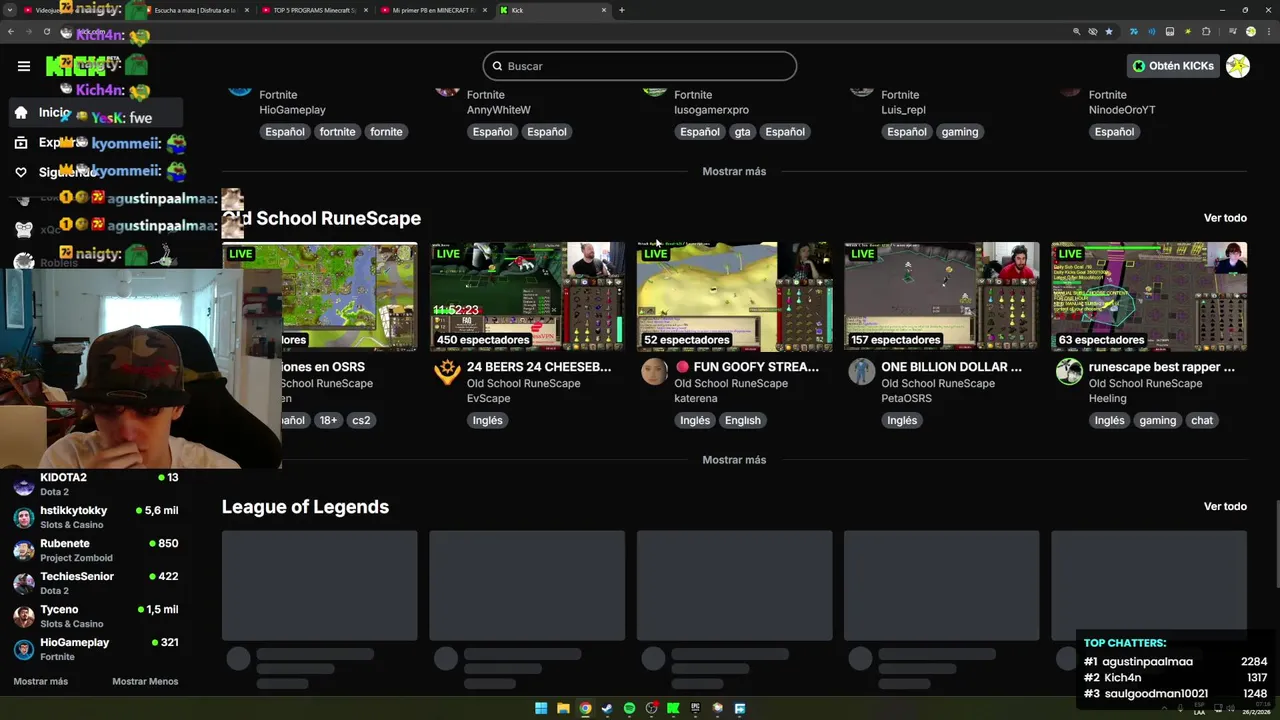Open KIDOTA2 channel avatar in sidebar
This screenshot has width=1280, height=720.
24,485
